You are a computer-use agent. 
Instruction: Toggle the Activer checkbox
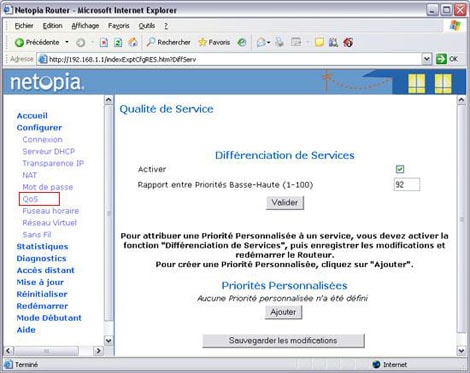pos(400,169)
